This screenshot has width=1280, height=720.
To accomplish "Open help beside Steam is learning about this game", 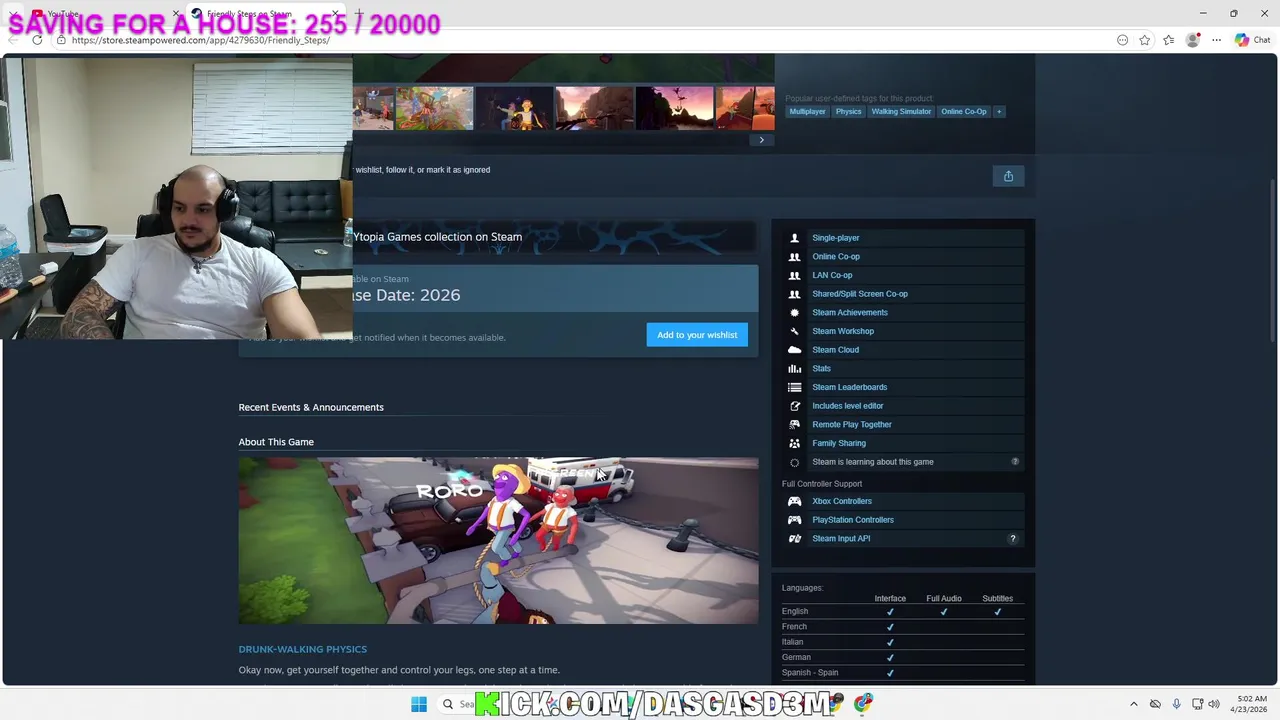I will 1014,462.
